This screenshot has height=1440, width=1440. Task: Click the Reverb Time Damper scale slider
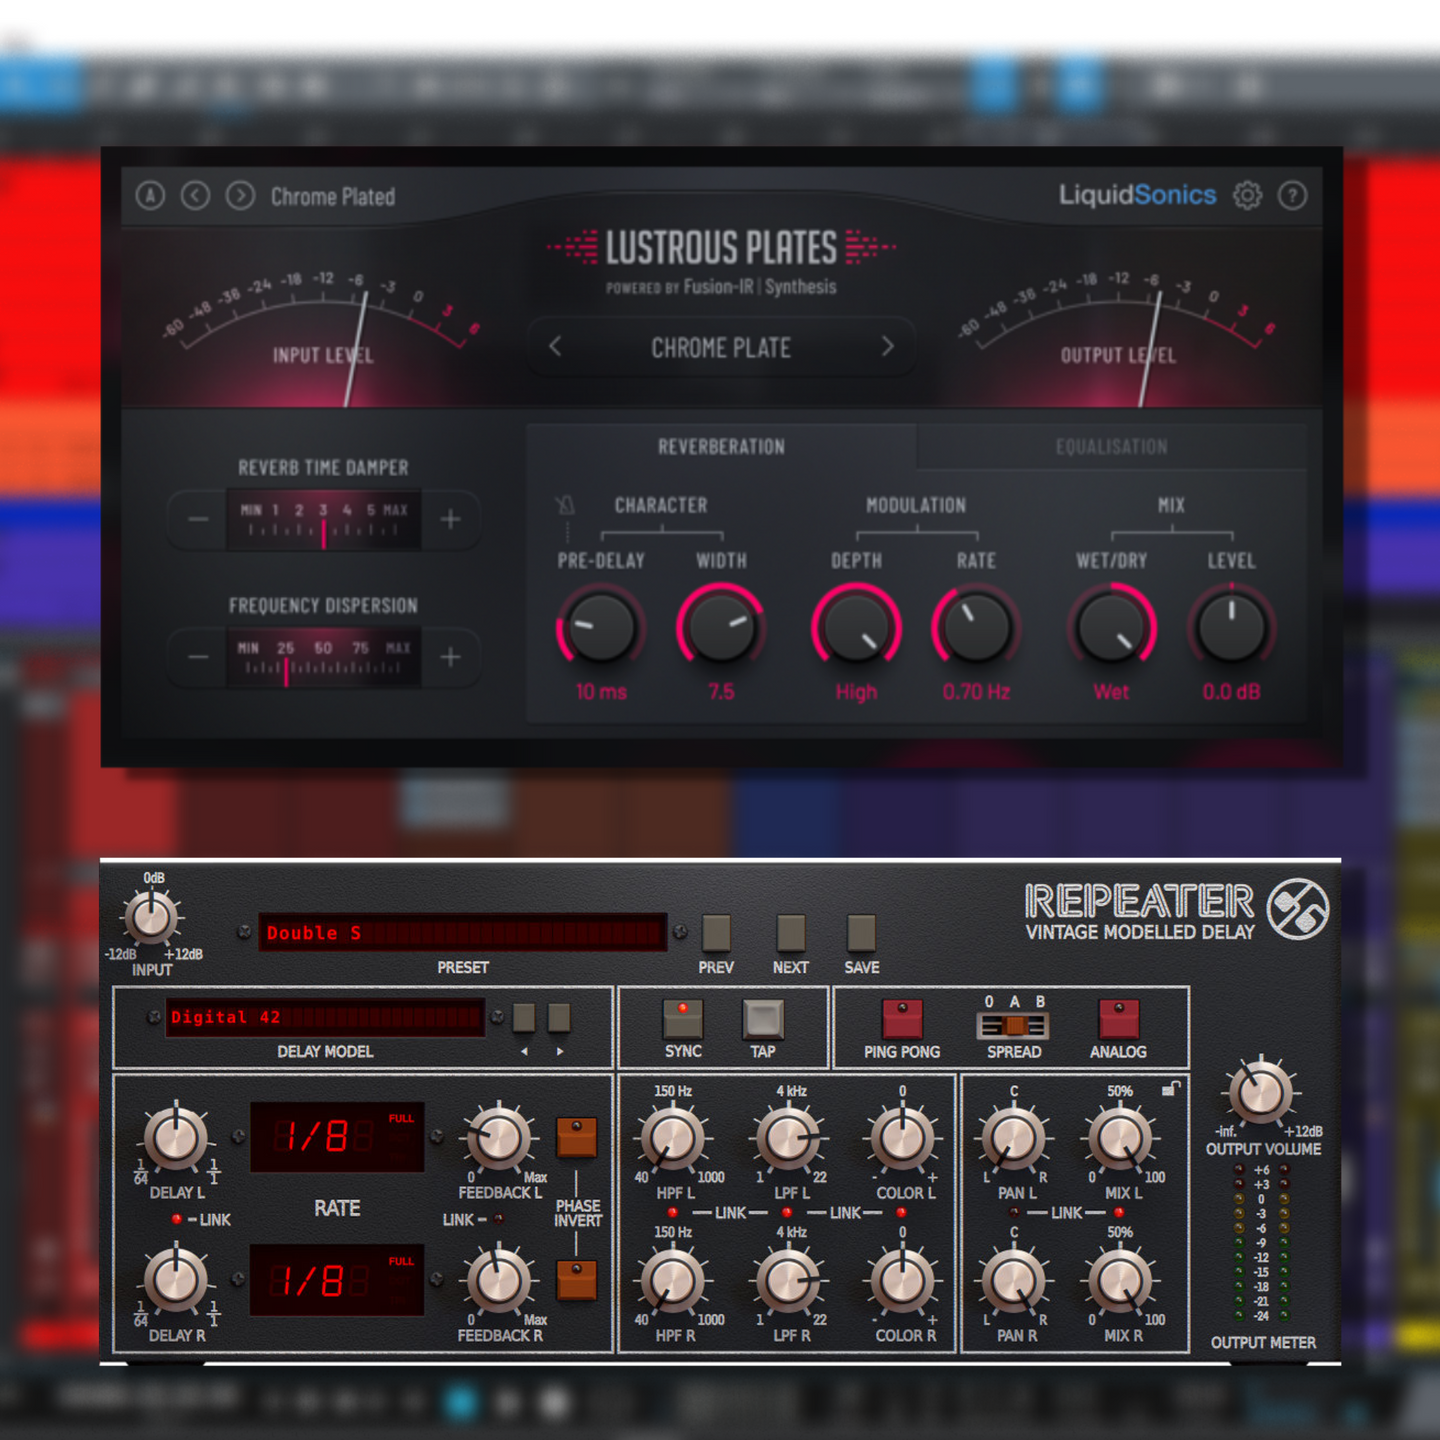pos(323,520)
